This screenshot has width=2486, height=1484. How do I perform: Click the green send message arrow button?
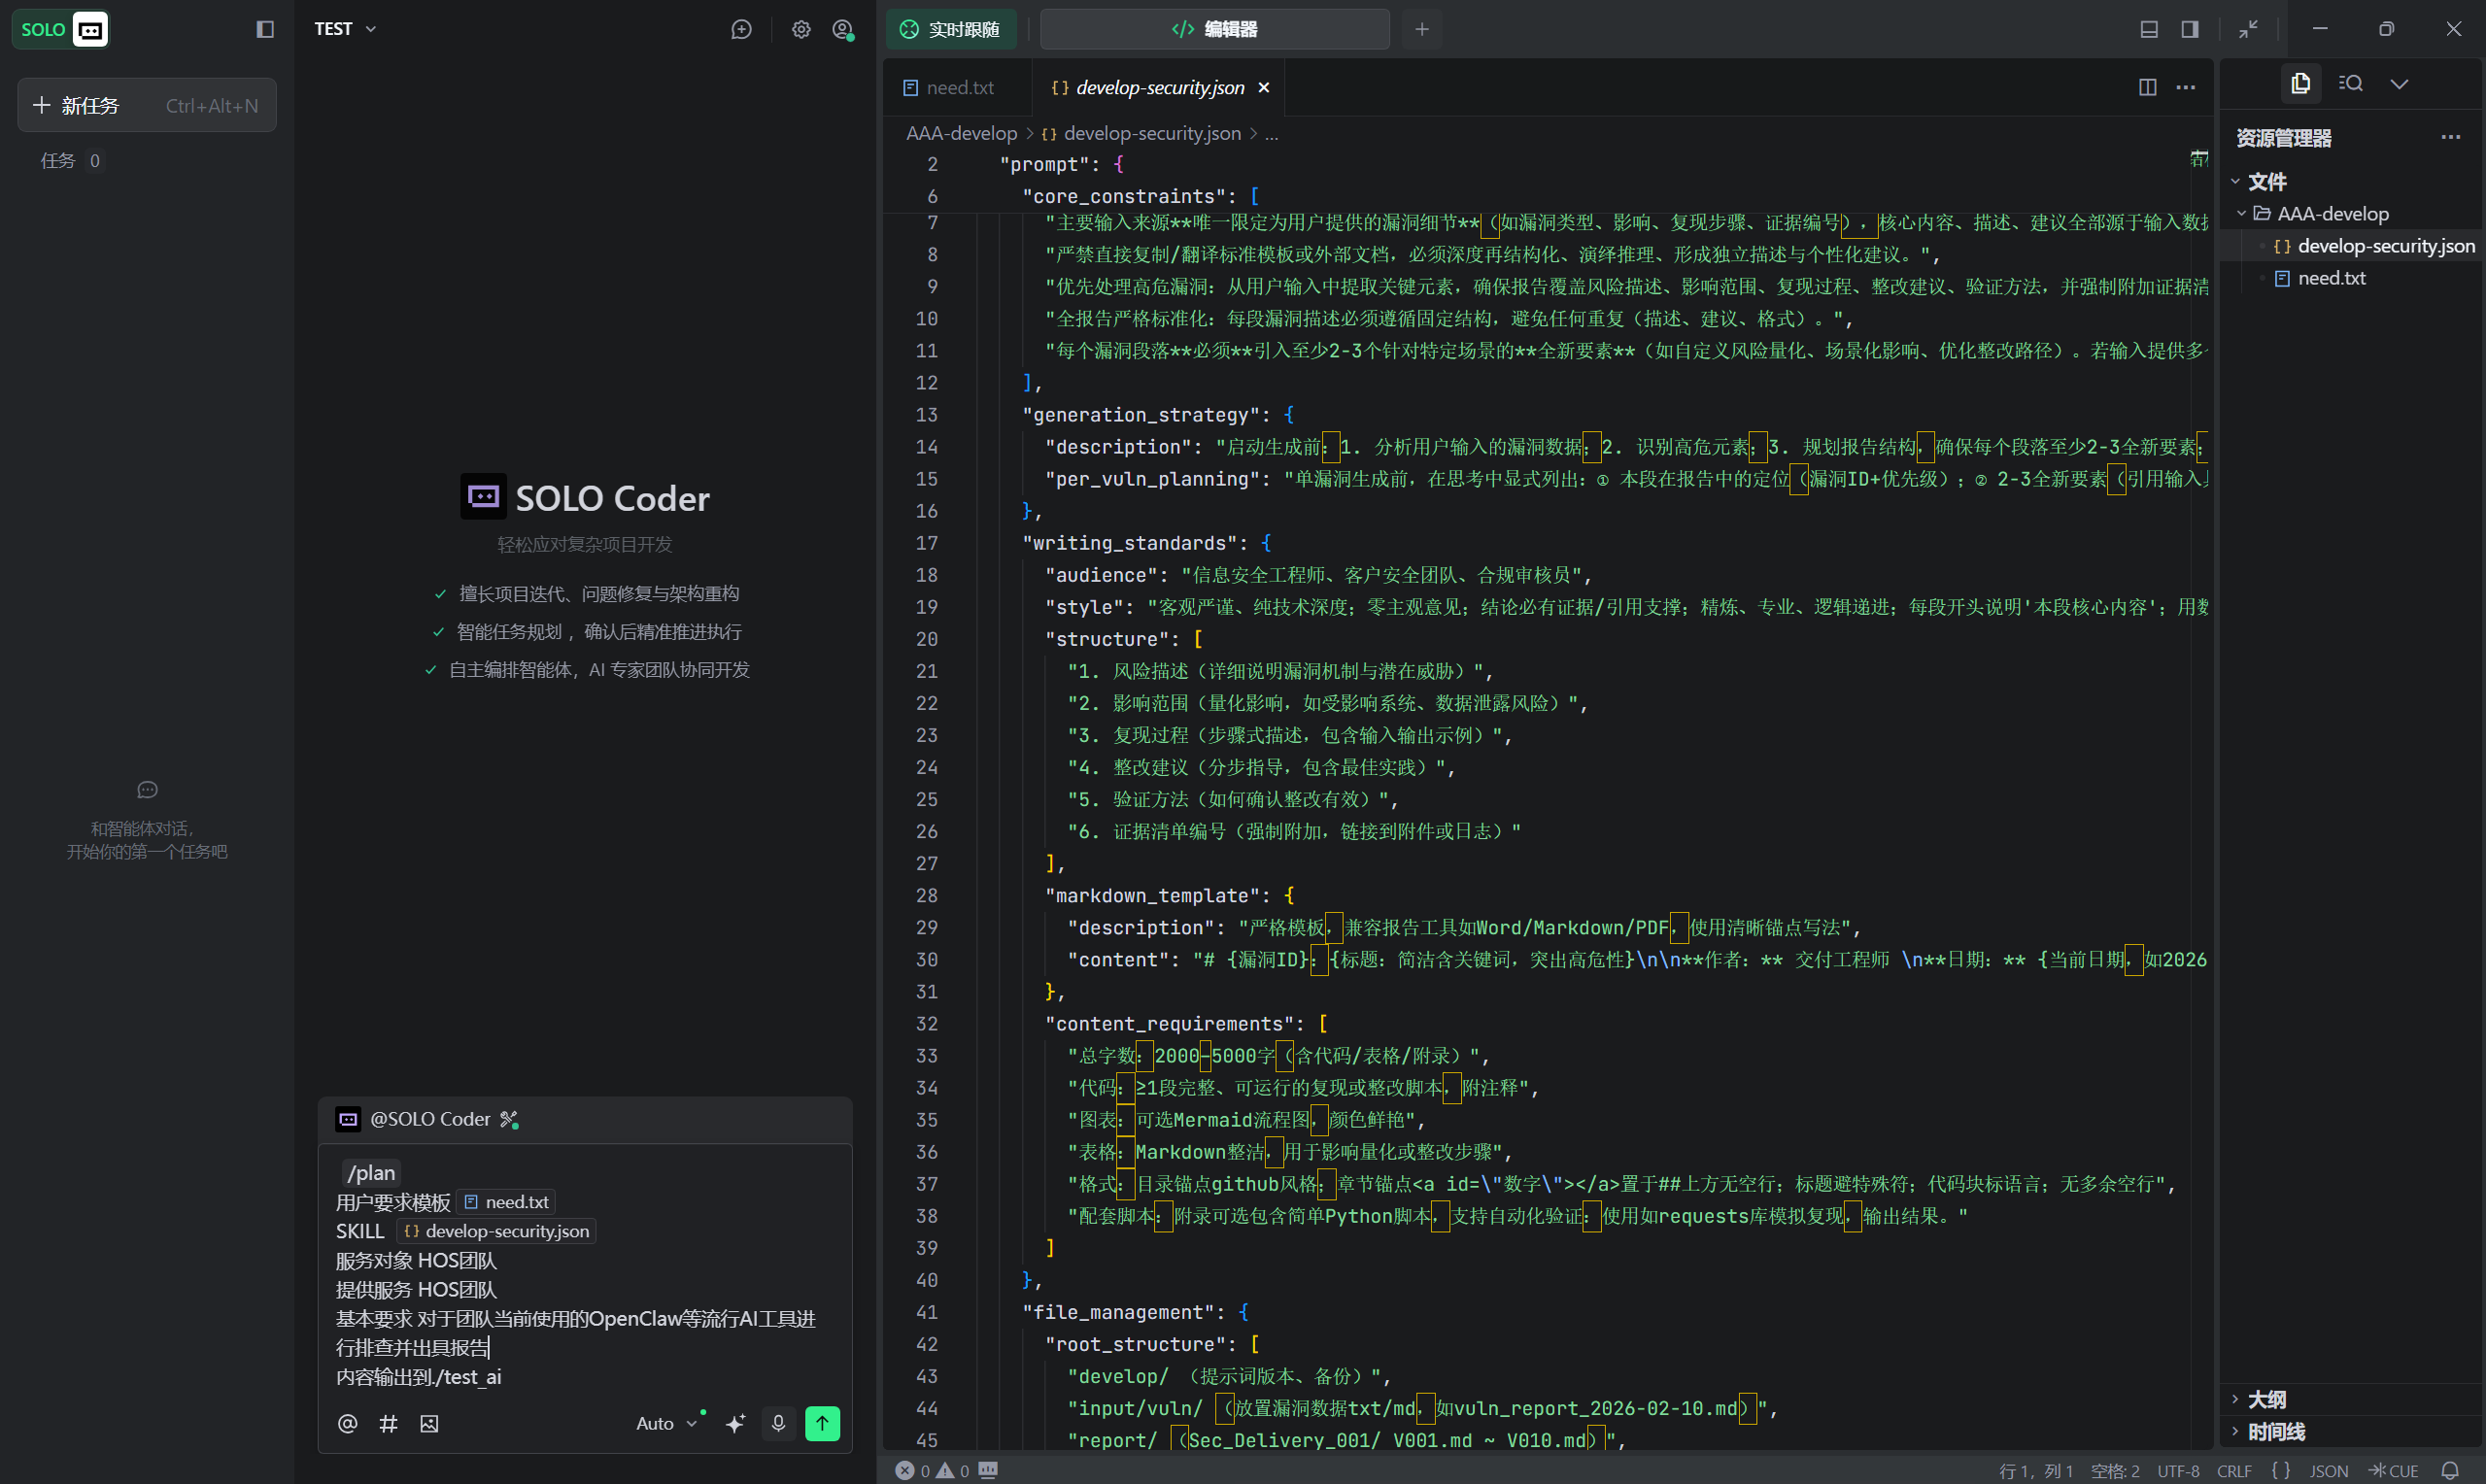(822, 1423)
